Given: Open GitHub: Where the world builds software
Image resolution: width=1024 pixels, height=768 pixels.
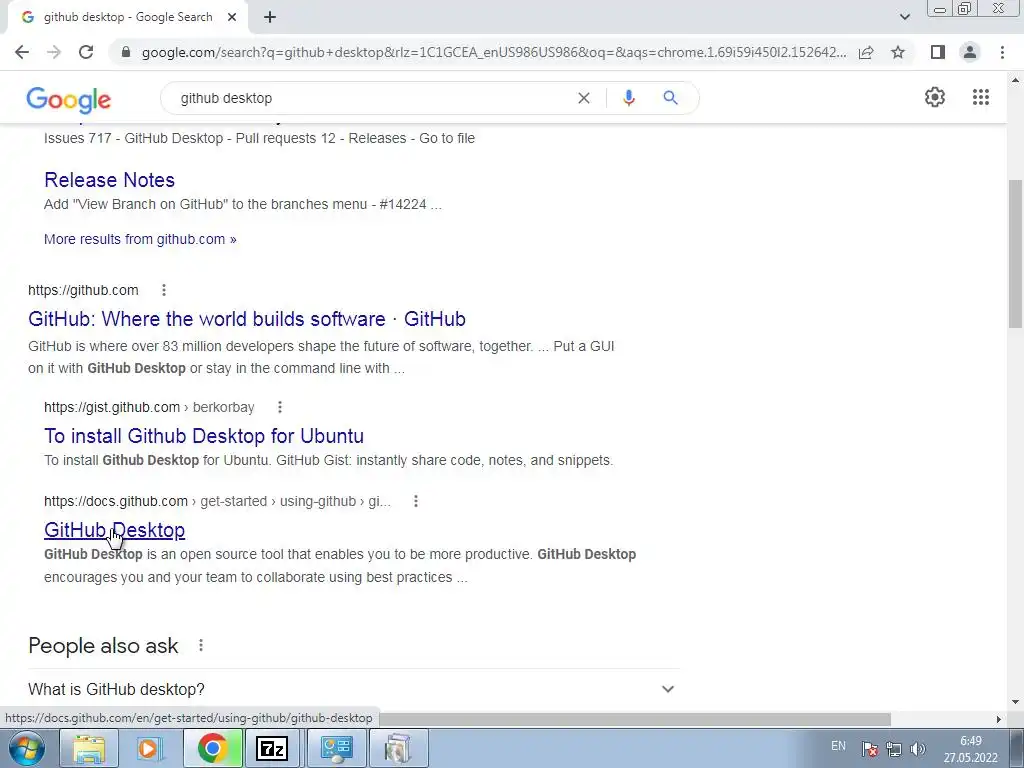Looking at the screenshot, I should coord(247,319).
